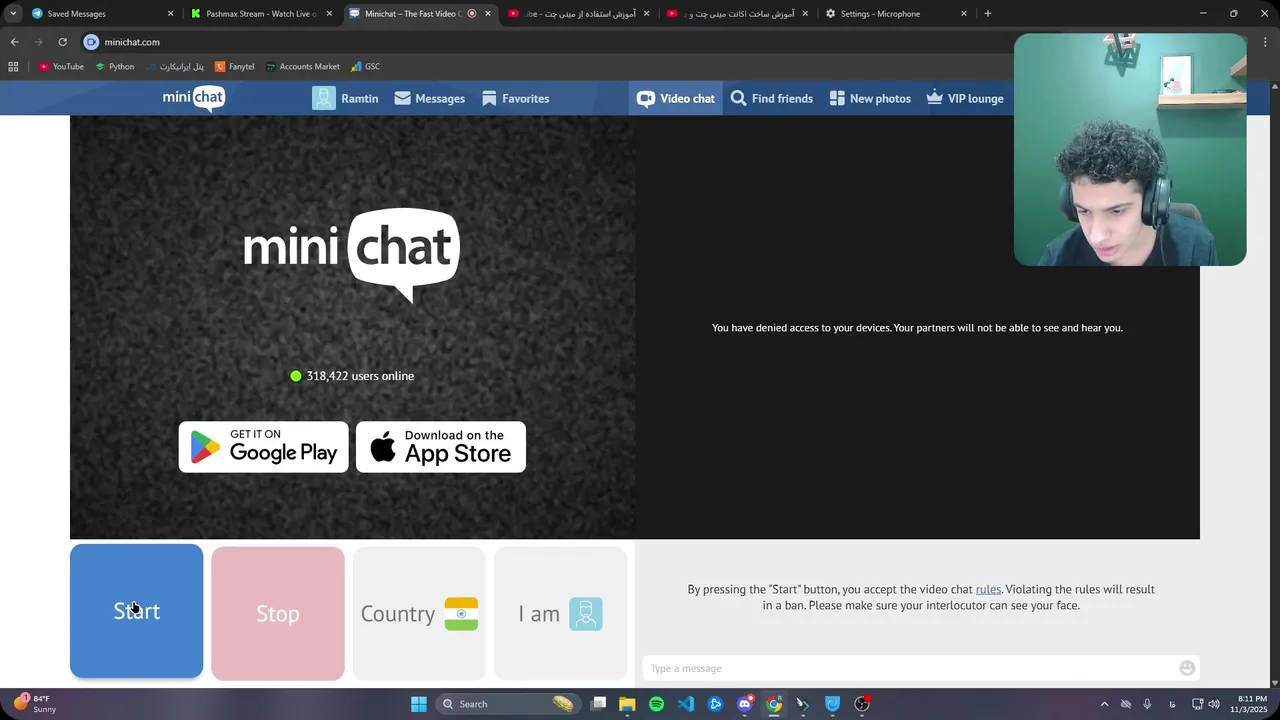1280x720 pixels.
Task: Click the Download on the App Store badge
Action: [441, 447]
